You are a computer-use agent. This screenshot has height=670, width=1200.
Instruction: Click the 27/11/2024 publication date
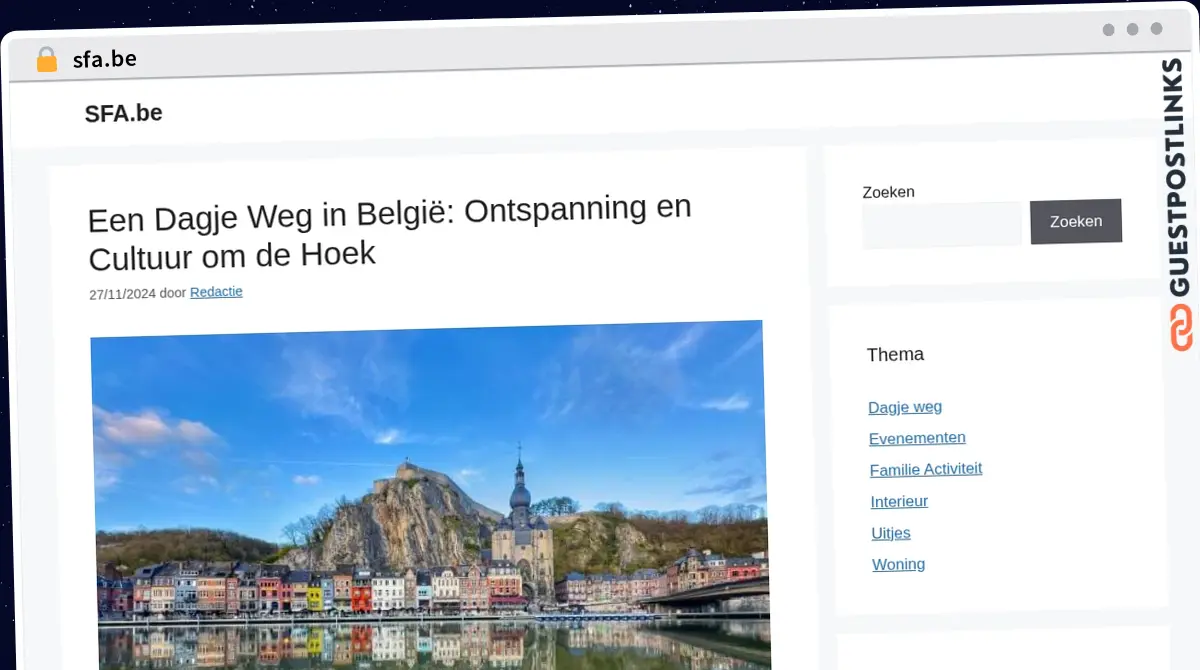pyautogui.click(x=122, y=294)
